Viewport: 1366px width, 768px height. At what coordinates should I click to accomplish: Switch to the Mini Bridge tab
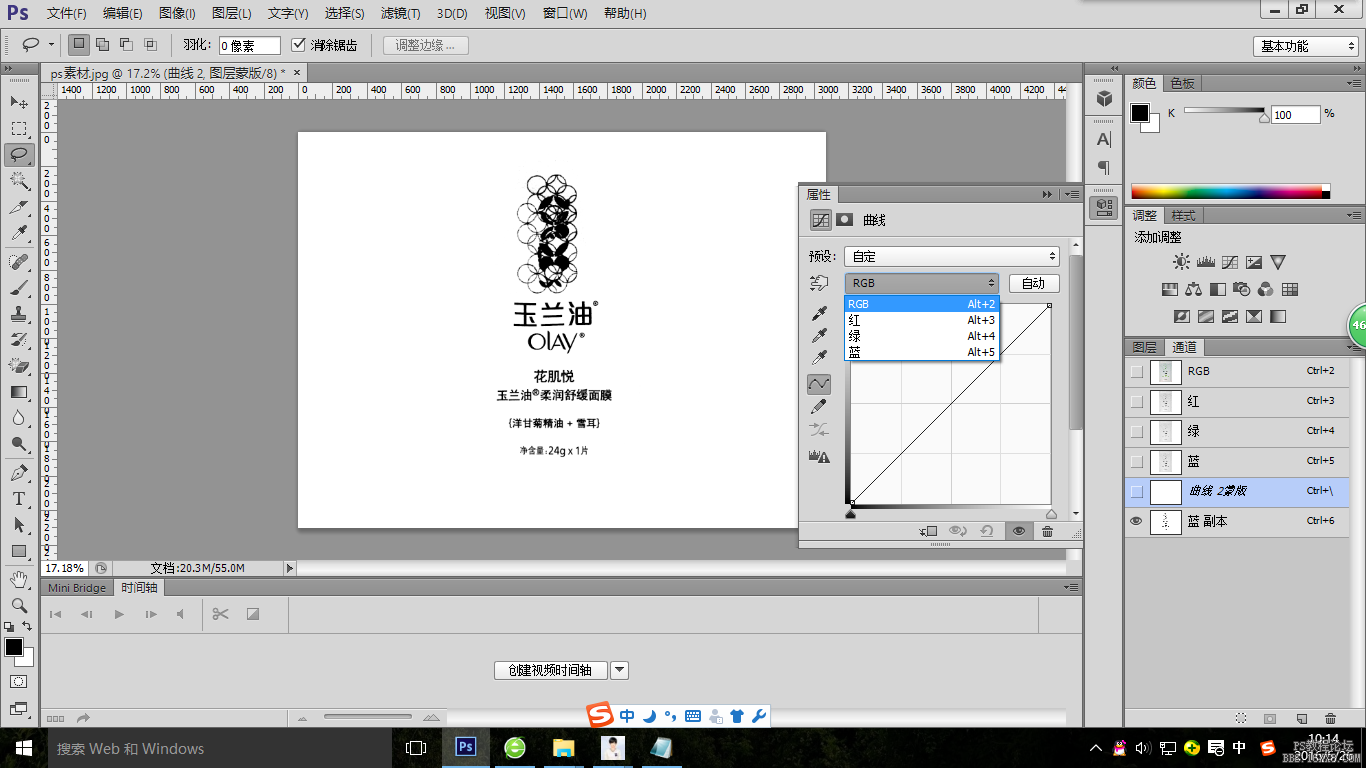pyautogui.click(x=77, y=588)
